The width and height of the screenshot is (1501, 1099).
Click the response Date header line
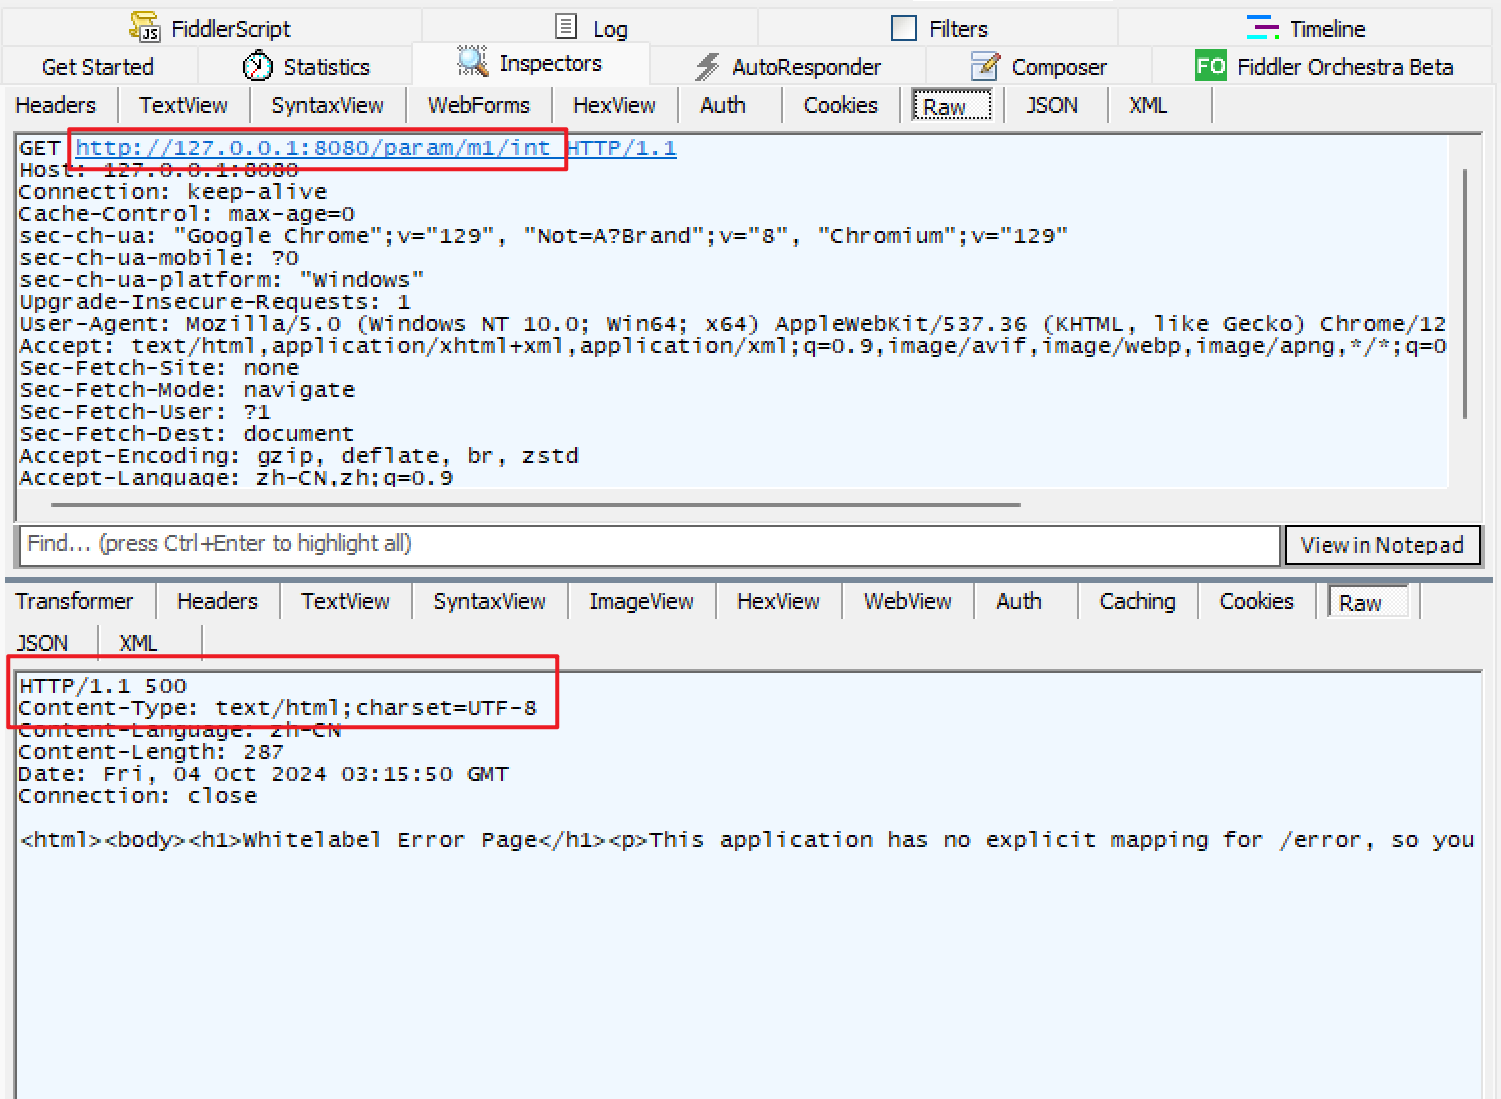pos(264,774)
